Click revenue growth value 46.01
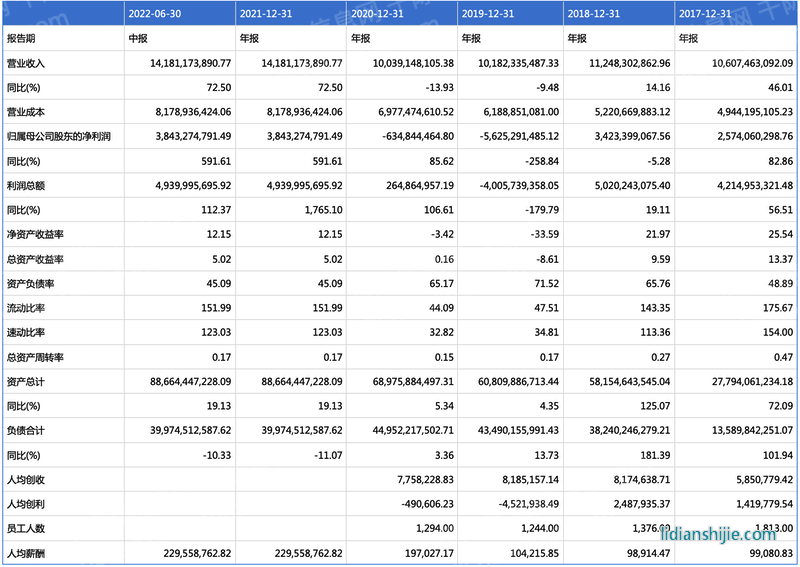The width and height of the screenshot is (800, 567). click(x=781, y=87)
